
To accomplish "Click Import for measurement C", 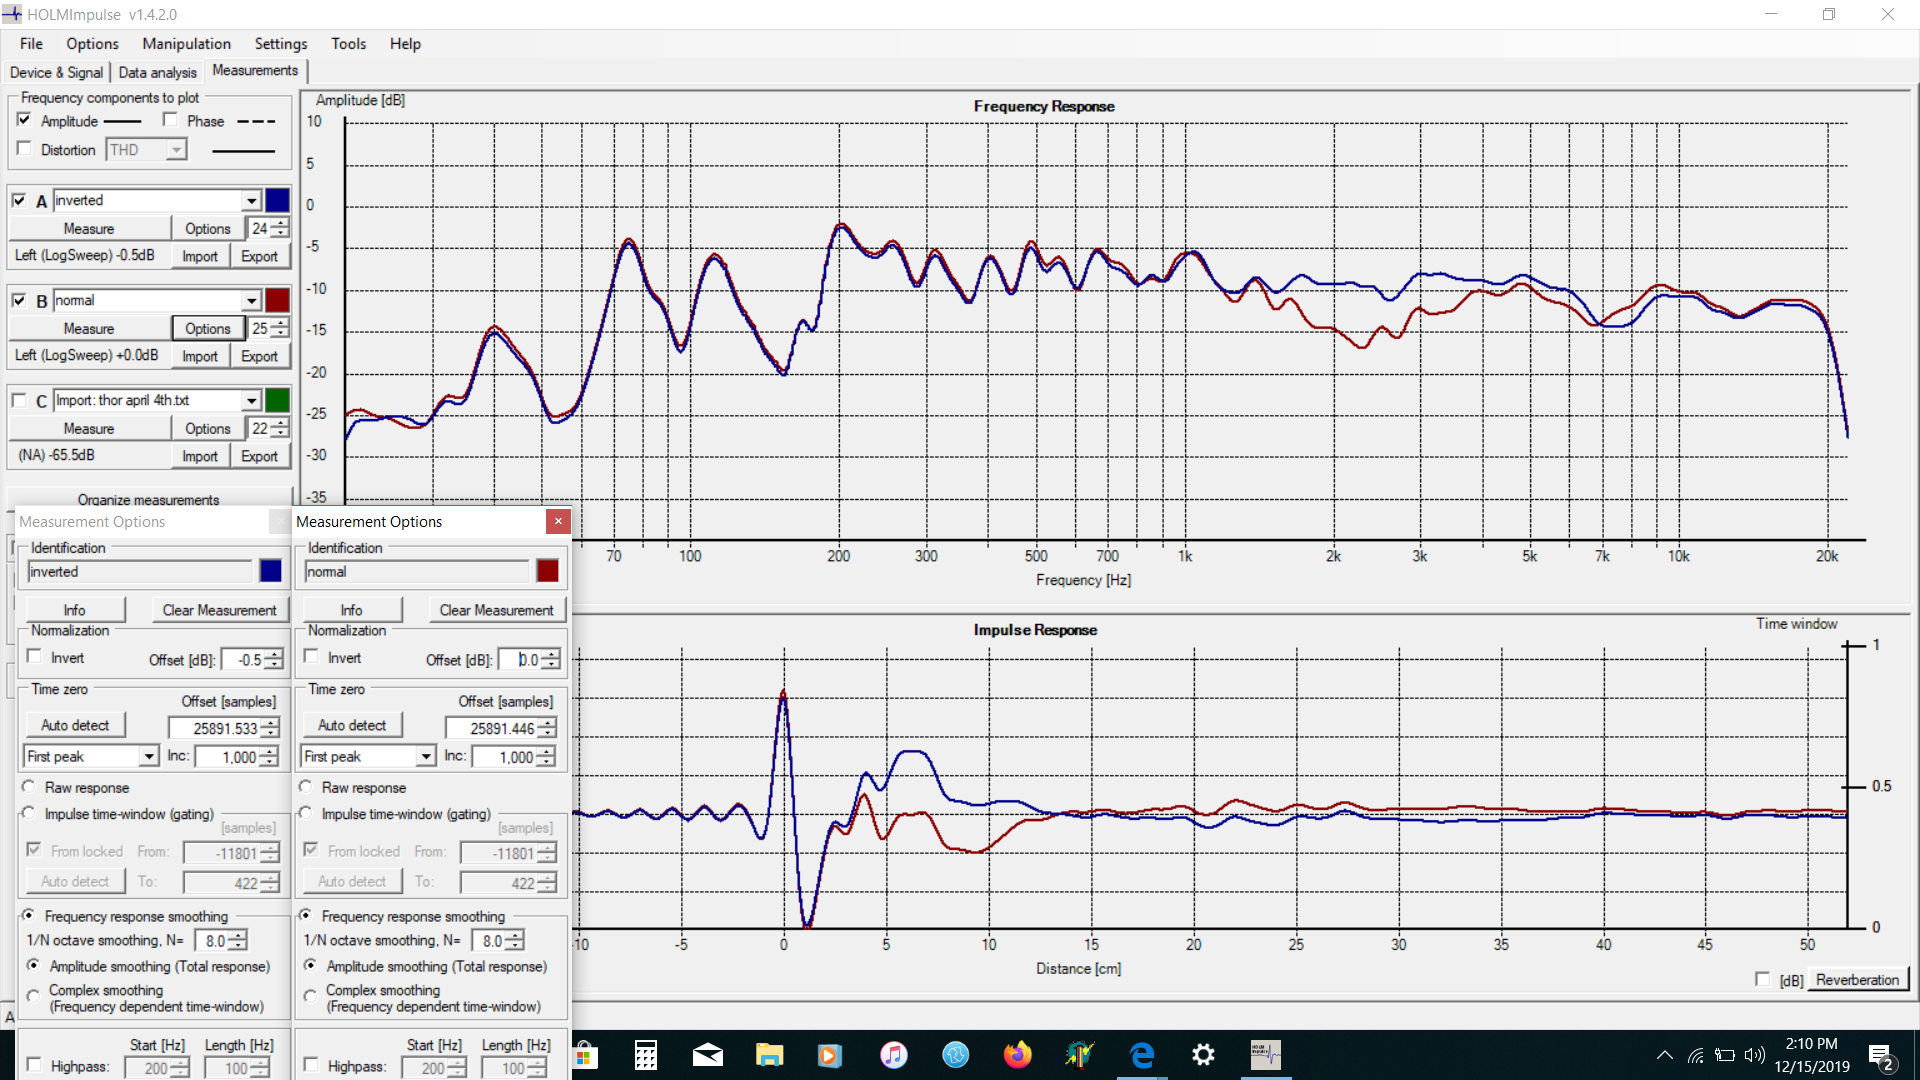I will [x=200, y=456].
